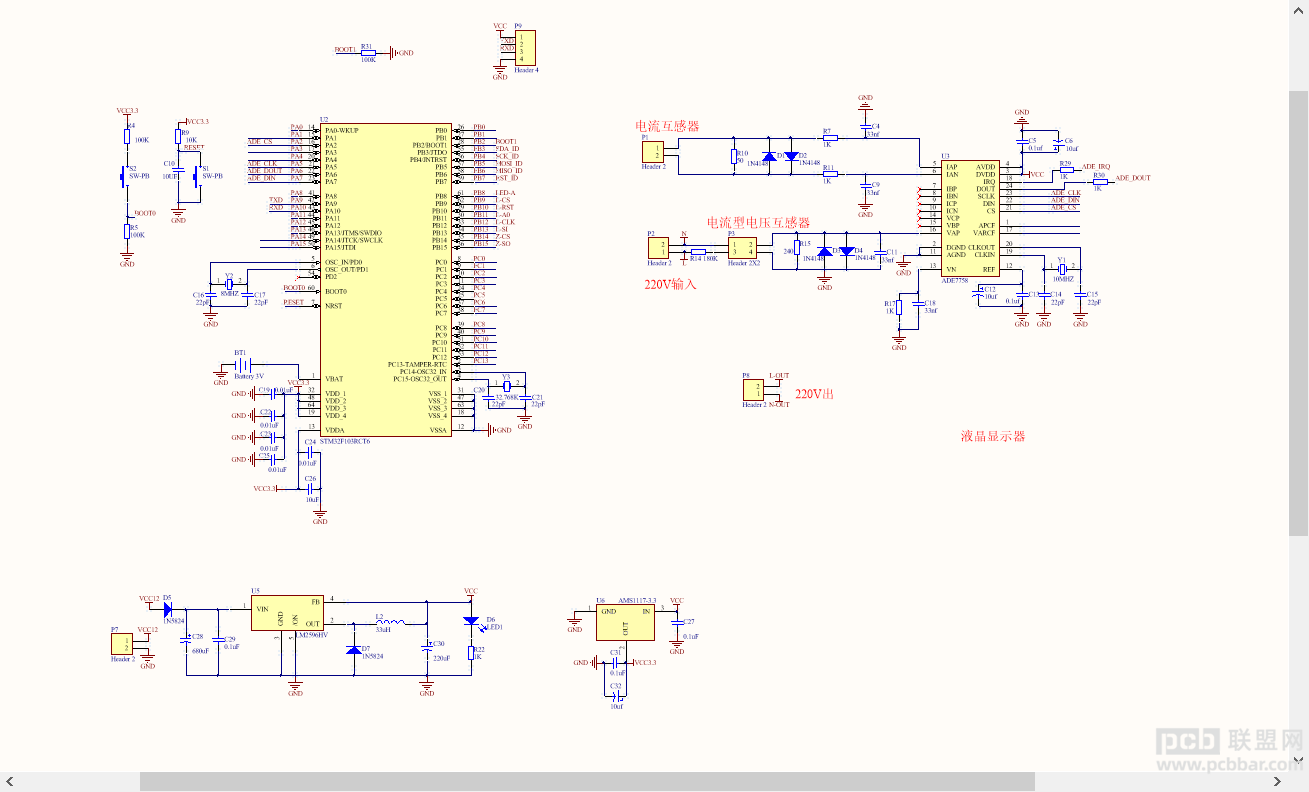Select the L2 33uH inductor
Viewport: 1309px width, 792px height.
coord(390,622)
